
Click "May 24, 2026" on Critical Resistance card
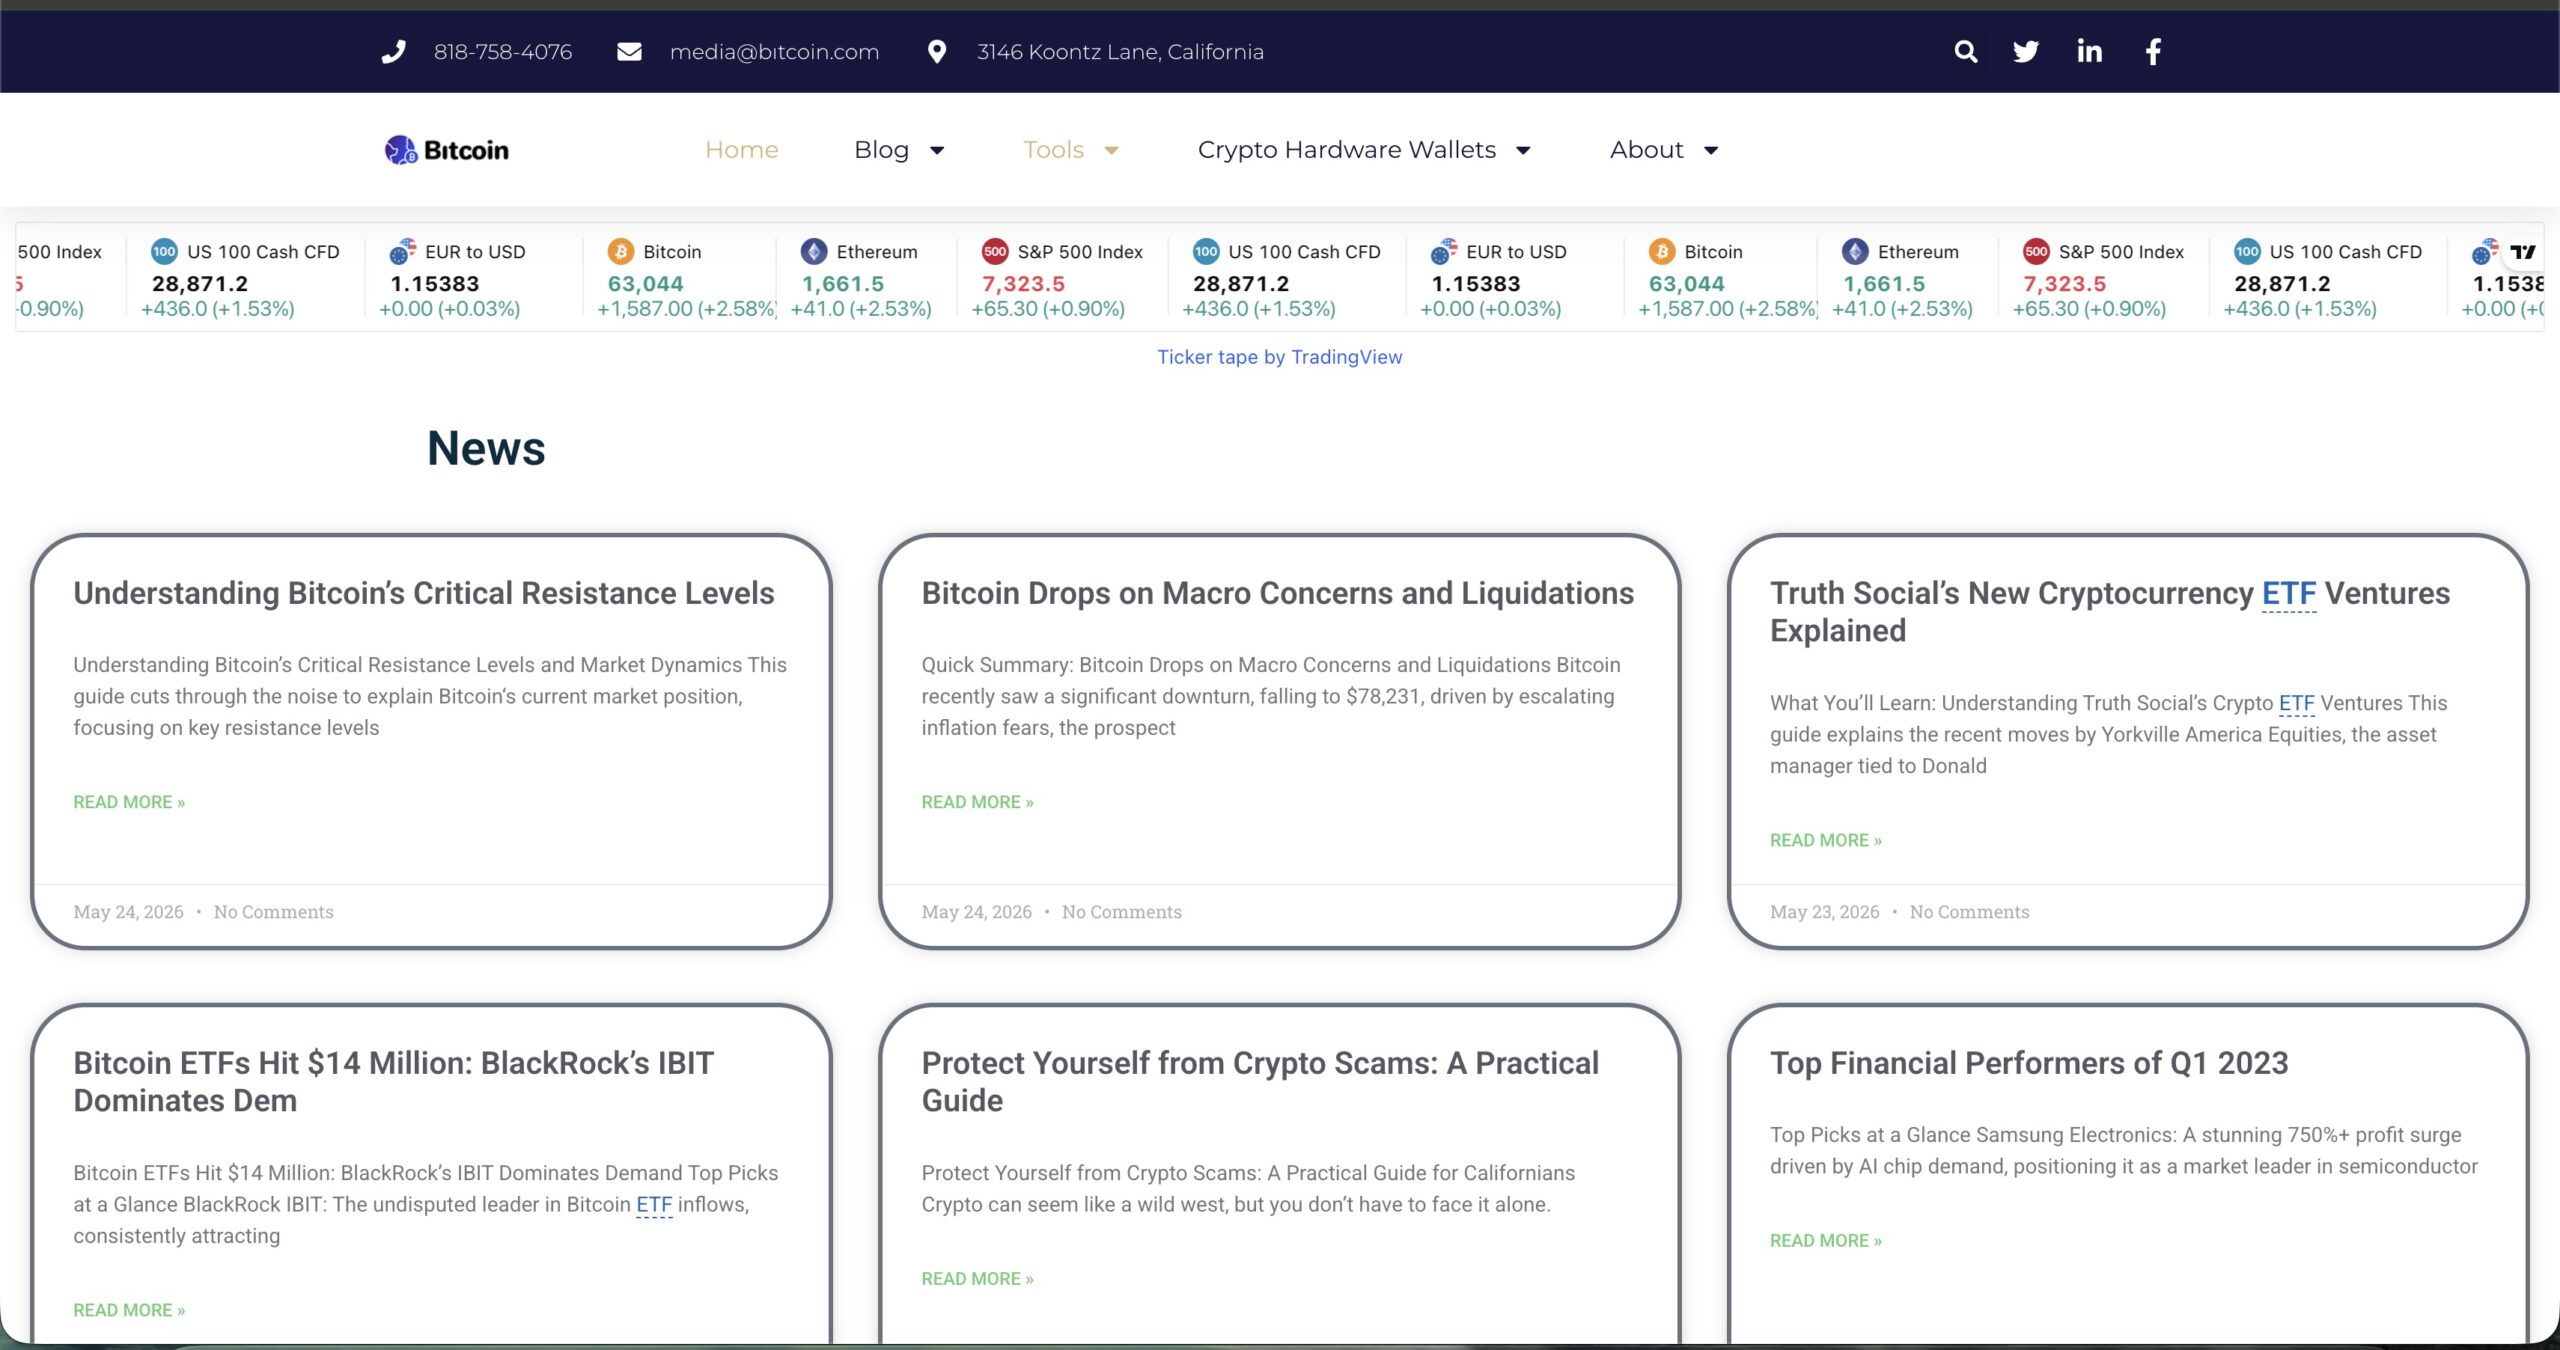(x=128, y=912)
